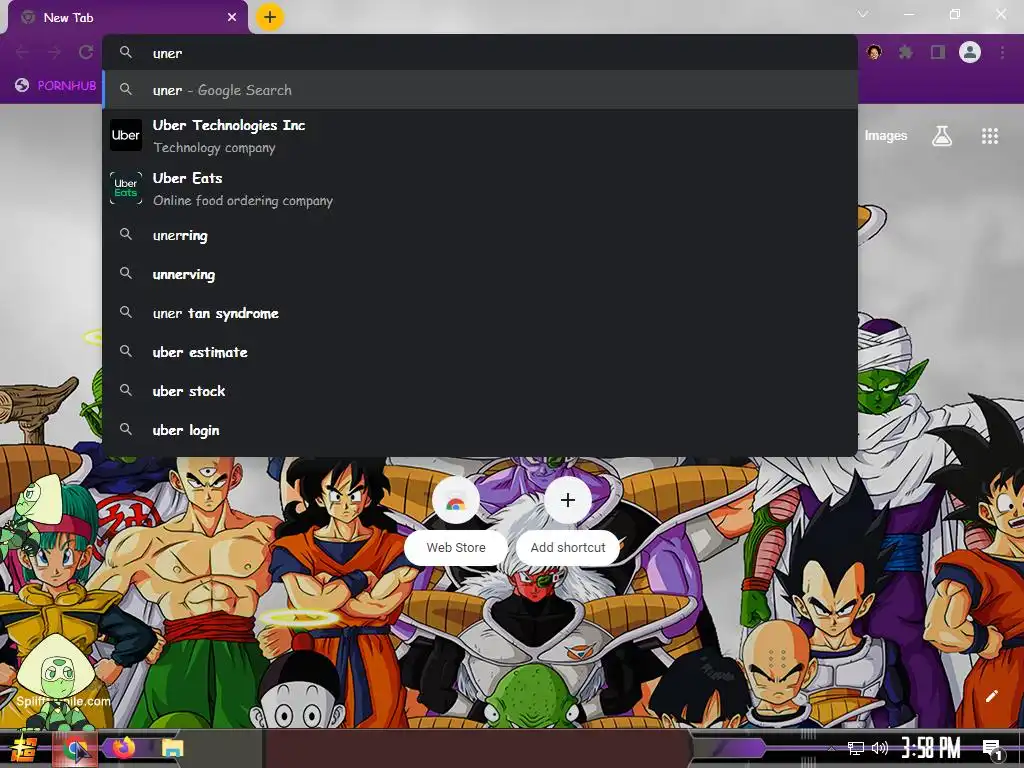Choose the 'uber estimate' suggestion
1024x768 pixels.
tap(480, 352)
